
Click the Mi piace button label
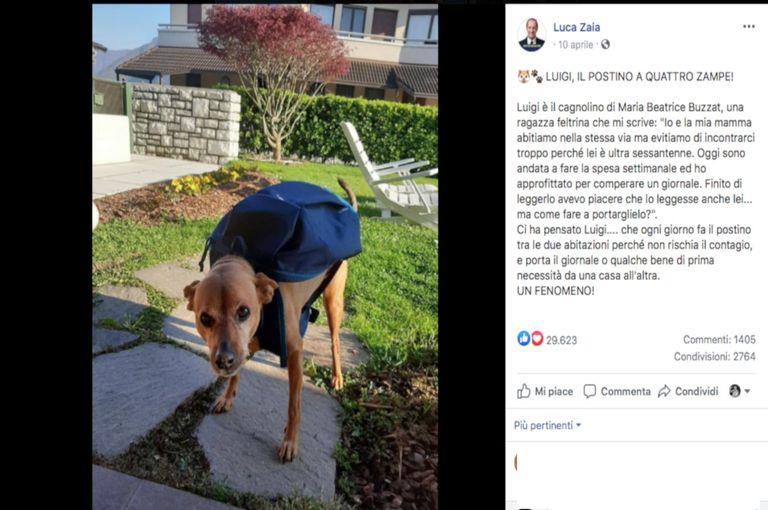tap(553, 391)
